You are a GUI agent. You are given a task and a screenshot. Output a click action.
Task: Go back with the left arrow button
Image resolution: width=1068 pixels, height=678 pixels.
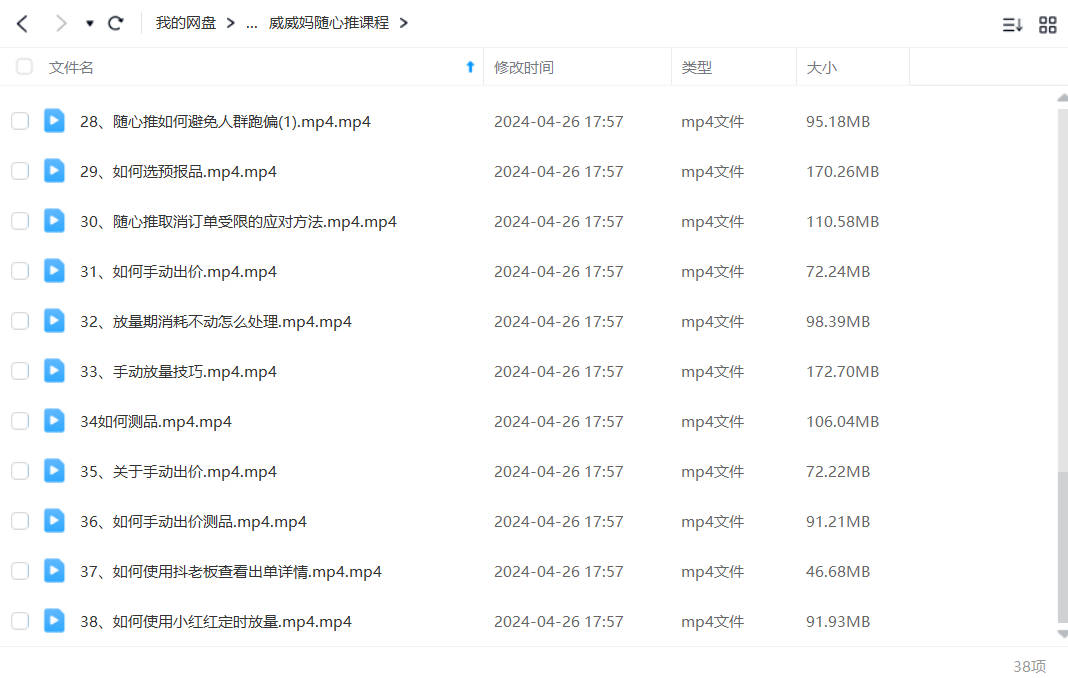coord(22,24)
